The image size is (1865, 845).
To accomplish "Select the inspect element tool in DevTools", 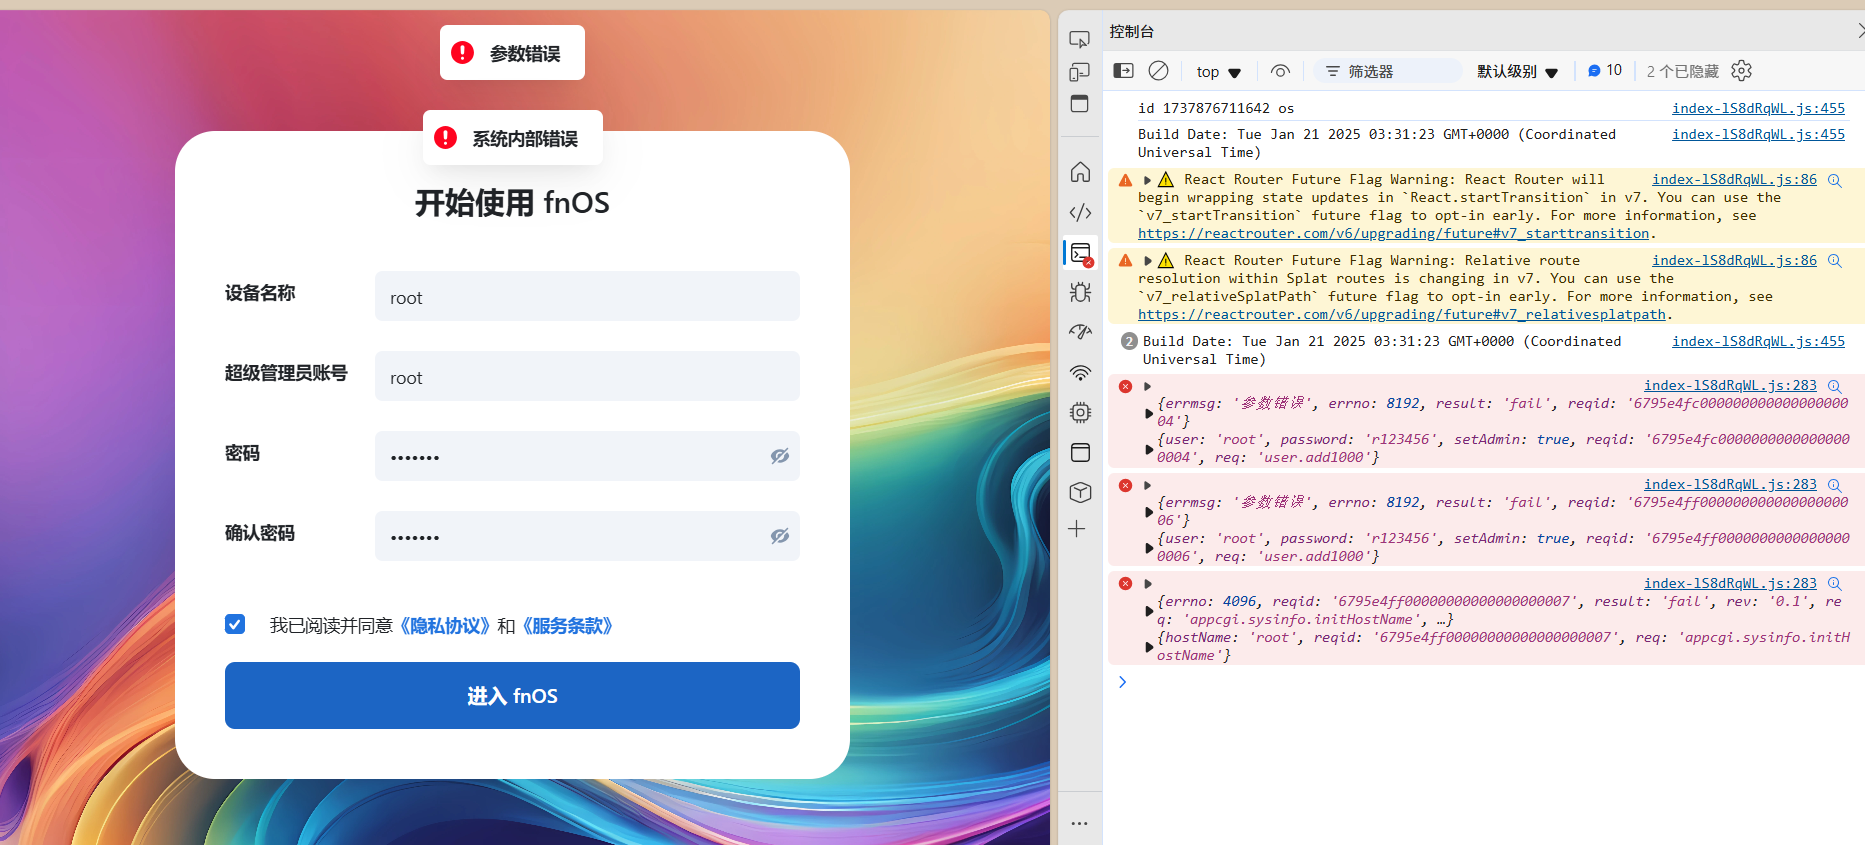I will point(1079,40).
